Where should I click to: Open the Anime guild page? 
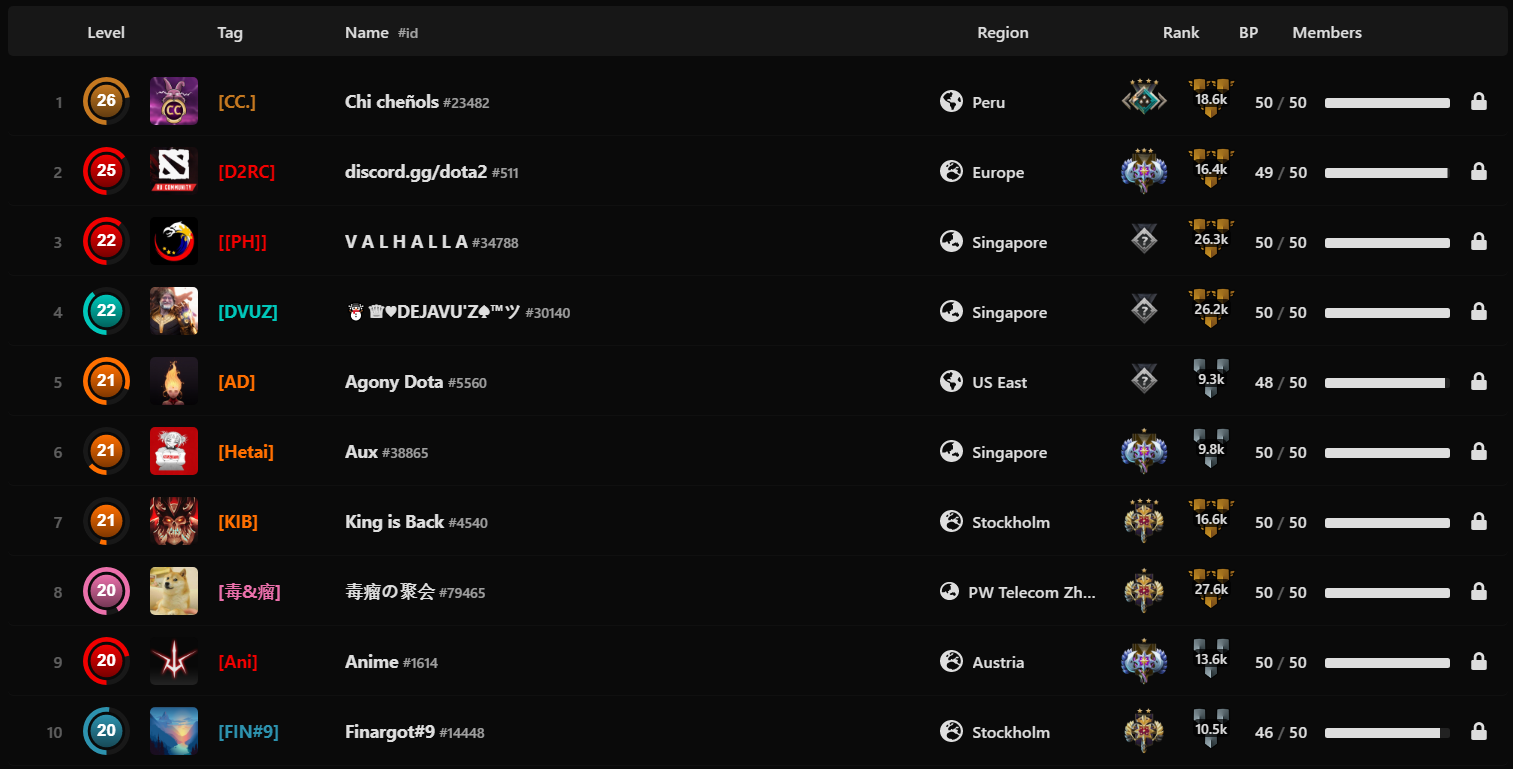click(x=372, y=662)
